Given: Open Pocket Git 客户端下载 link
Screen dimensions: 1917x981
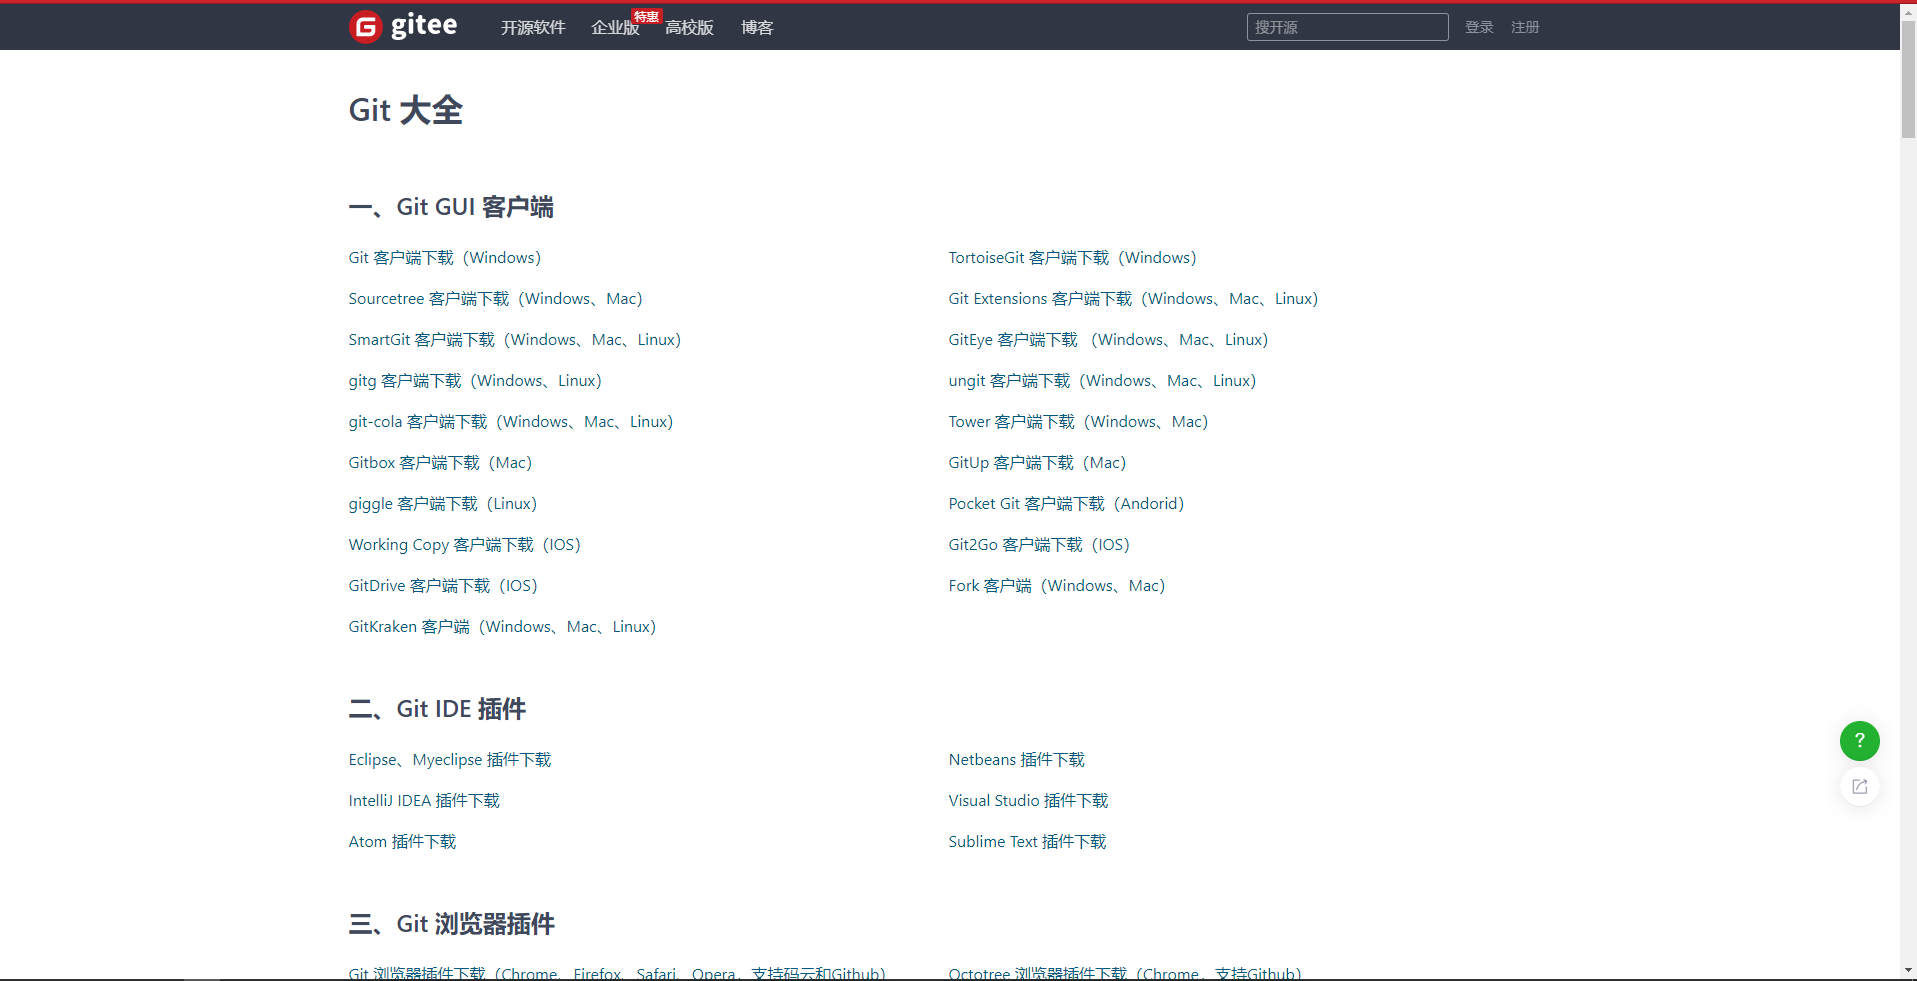Looking at the screenshot, I should [x=1067, y=504].
